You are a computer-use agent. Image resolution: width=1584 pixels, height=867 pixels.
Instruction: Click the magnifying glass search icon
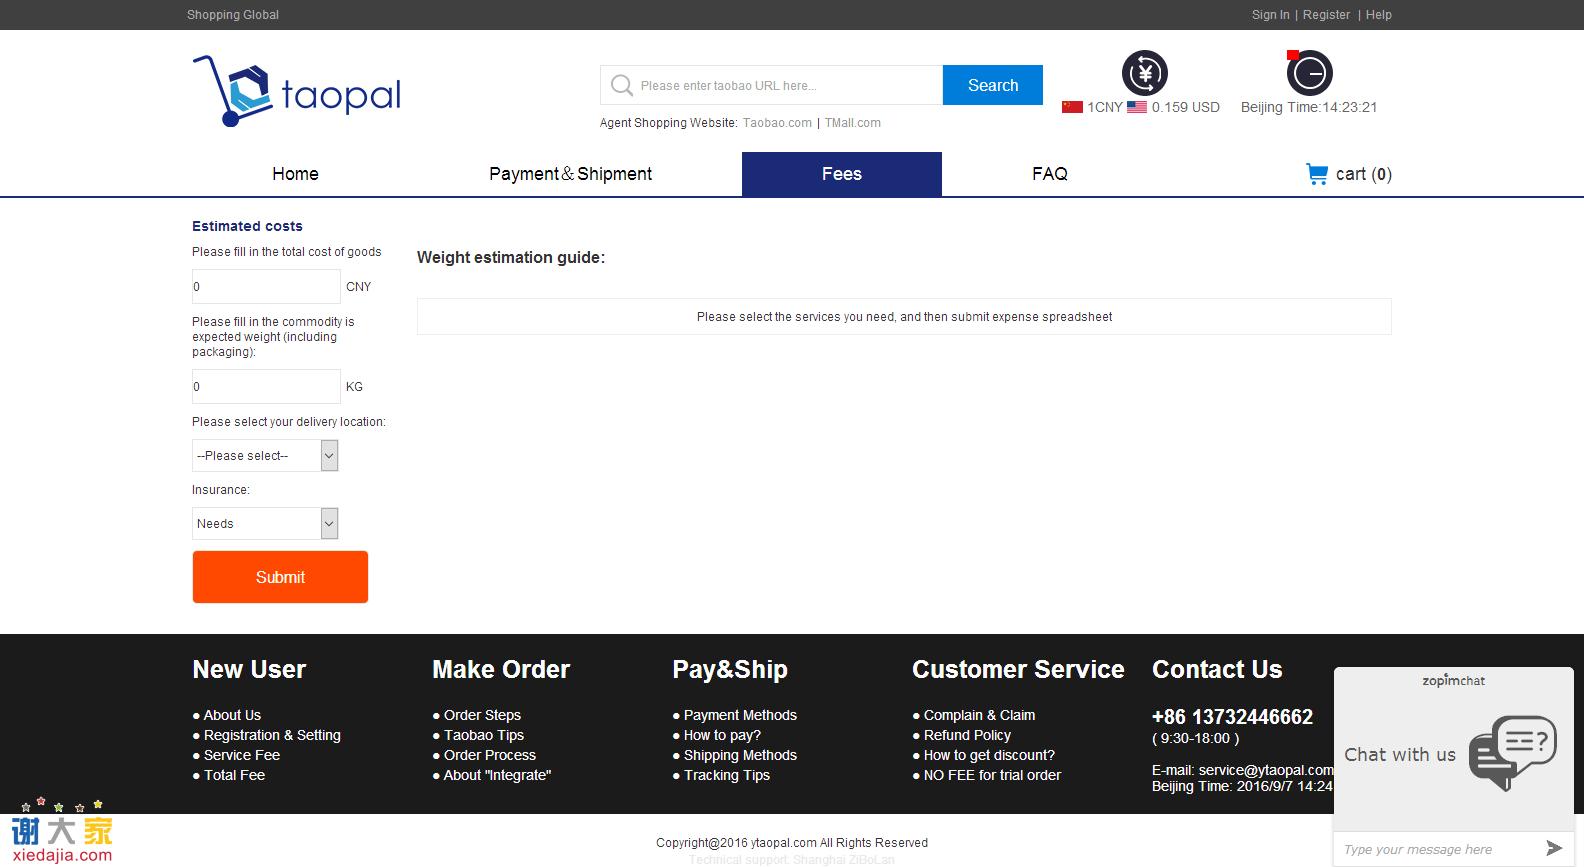point(621,86)
